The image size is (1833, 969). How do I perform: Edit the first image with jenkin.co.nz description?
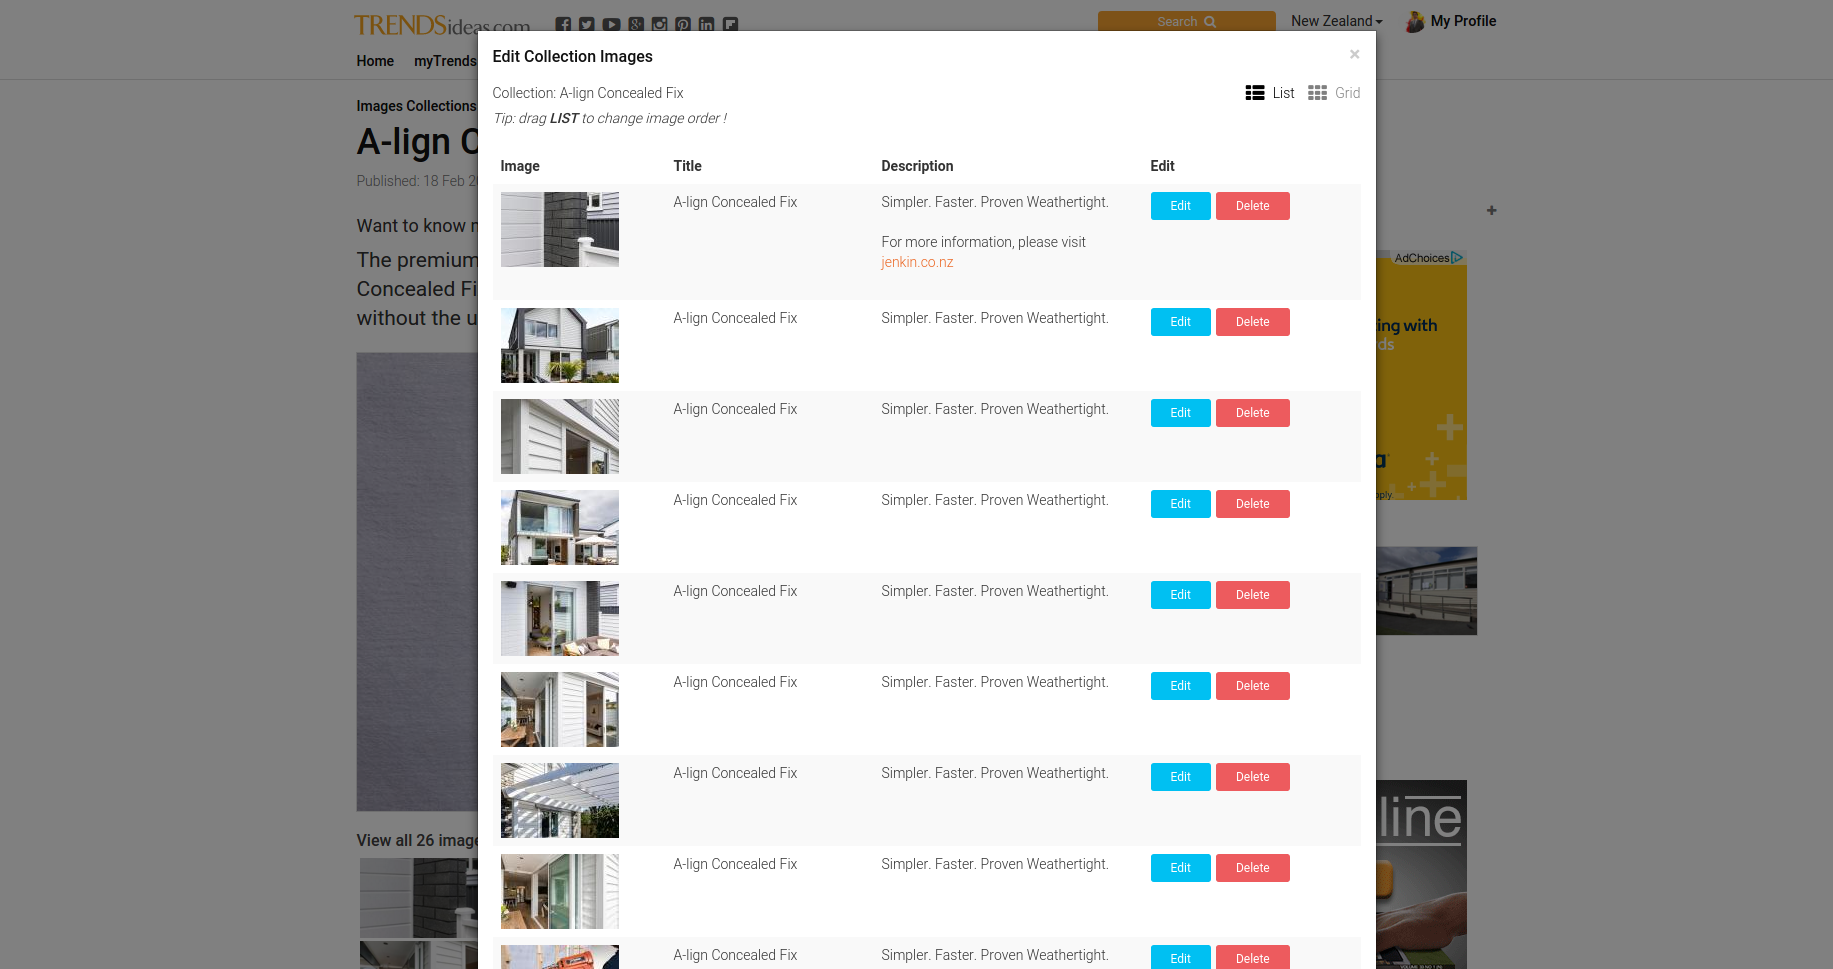[1181, 206]
